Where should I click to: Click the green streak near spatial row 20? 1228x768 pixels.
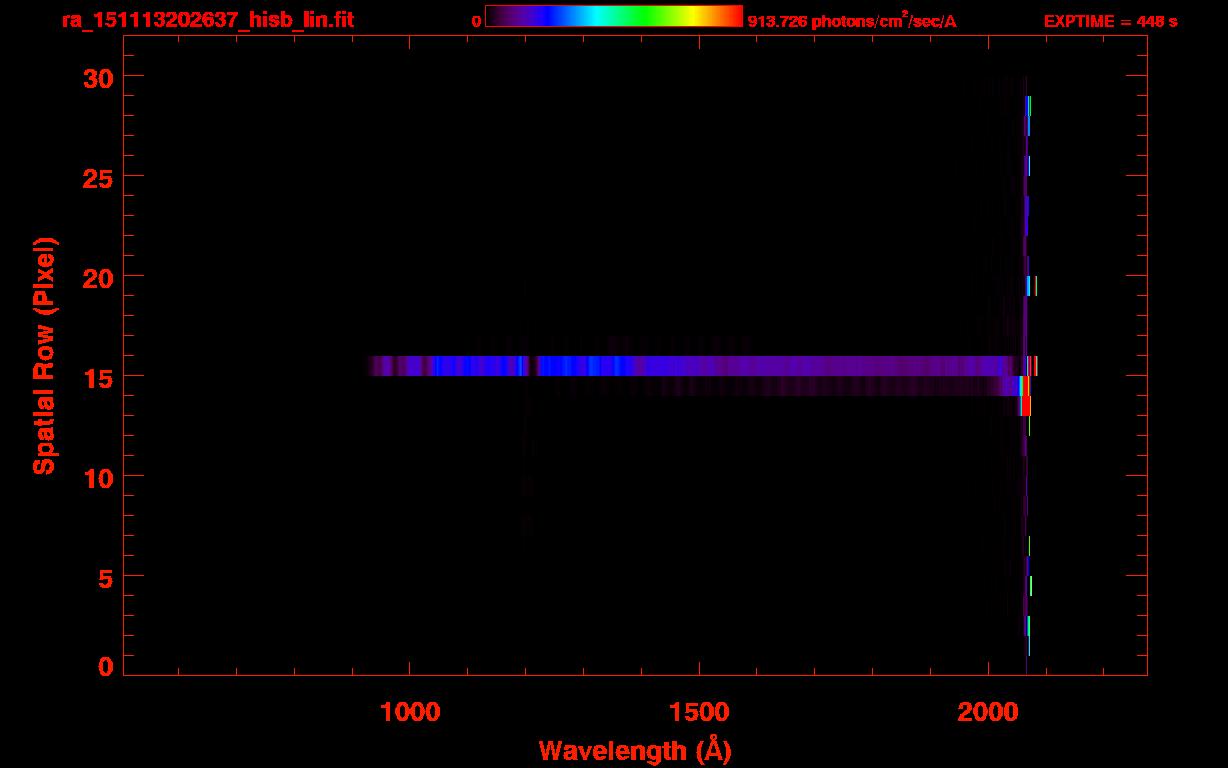tap(1036, 285)
